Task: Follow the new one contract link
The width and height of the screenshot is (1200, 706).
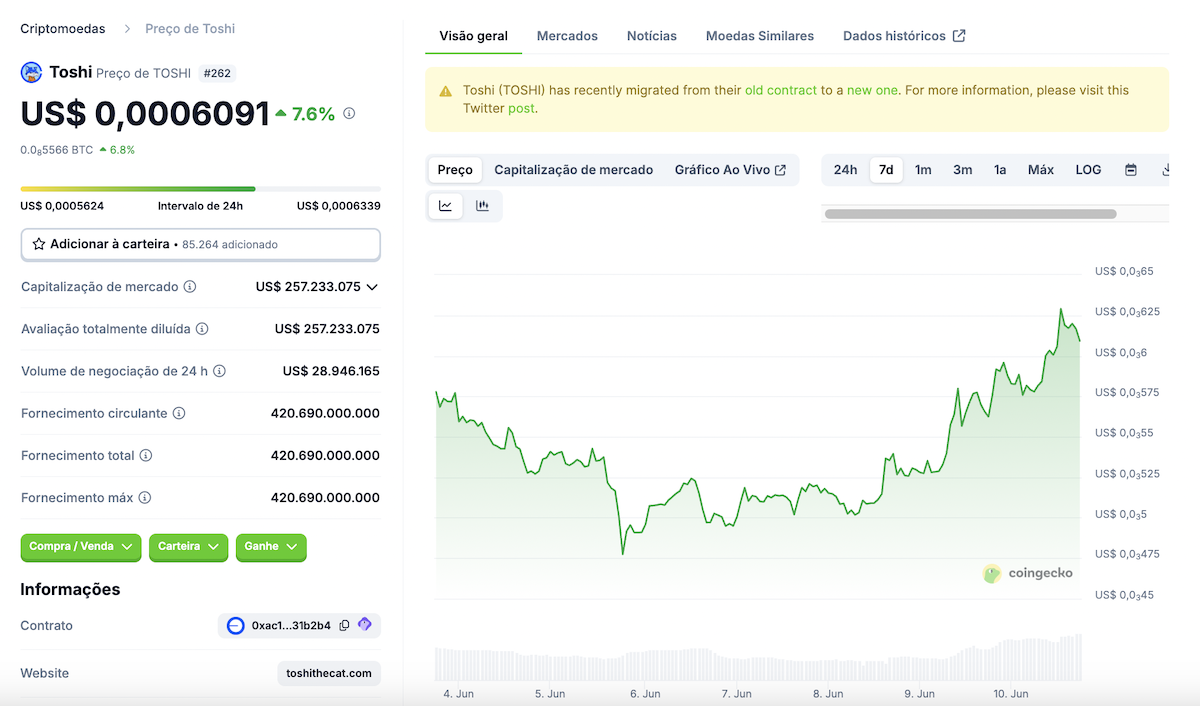Action: point(872,90)
